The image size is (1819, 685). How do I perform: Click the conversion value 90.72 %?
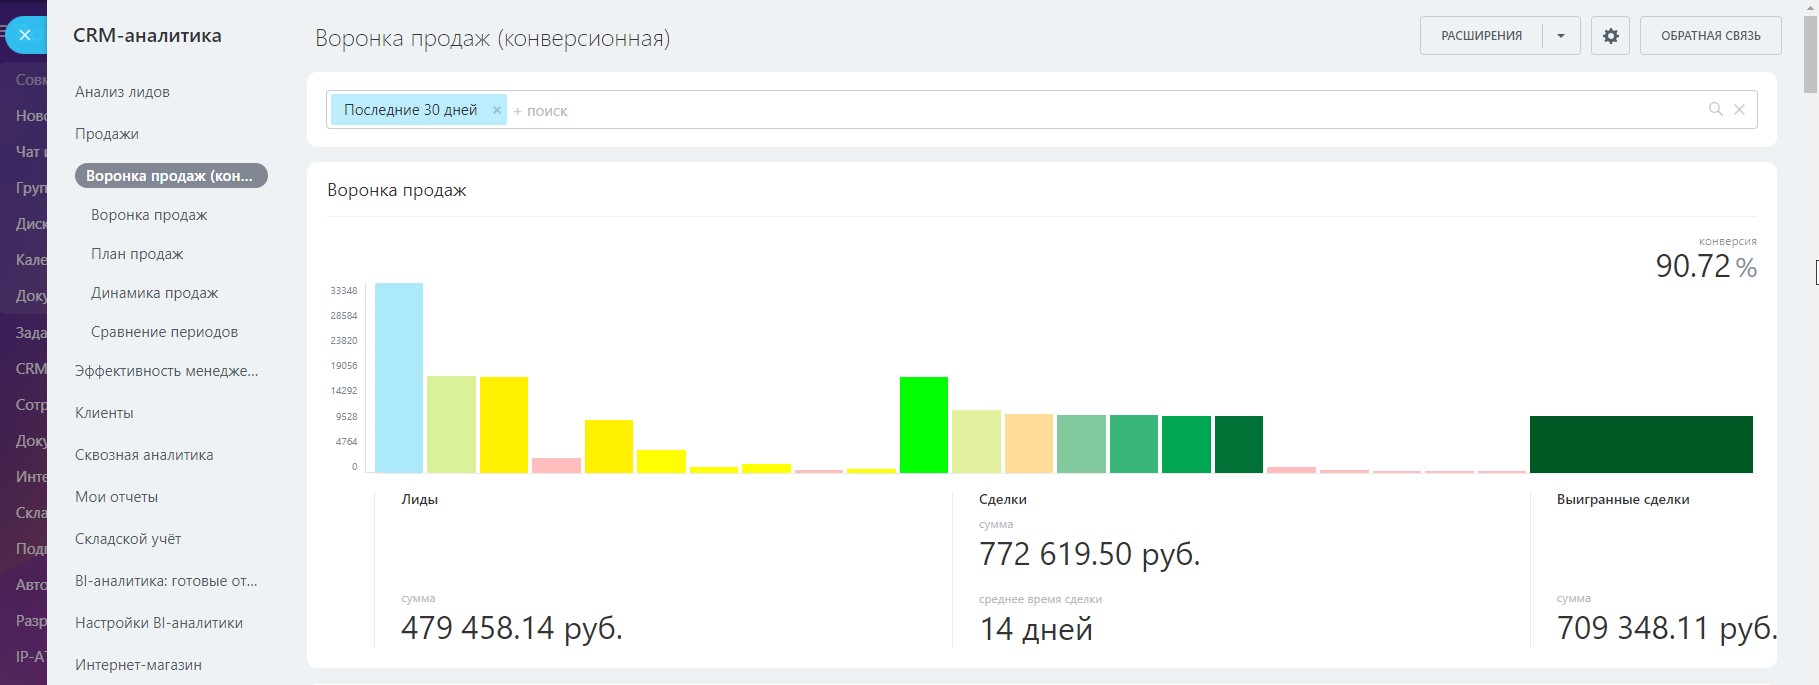point(1706,266)
